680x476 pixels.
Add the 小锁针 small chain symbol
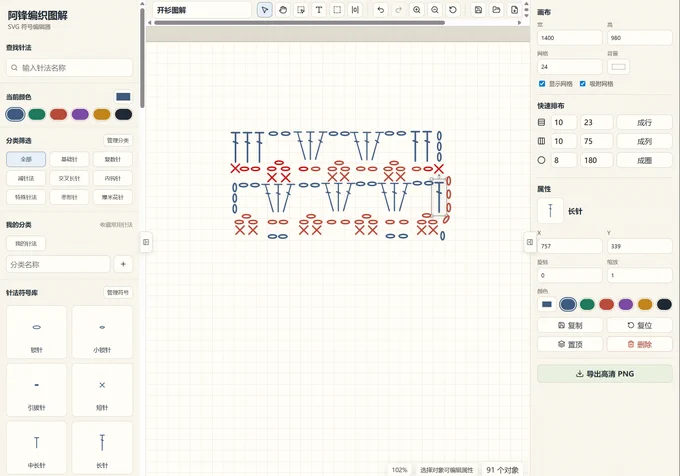click(x=102, y=332)
